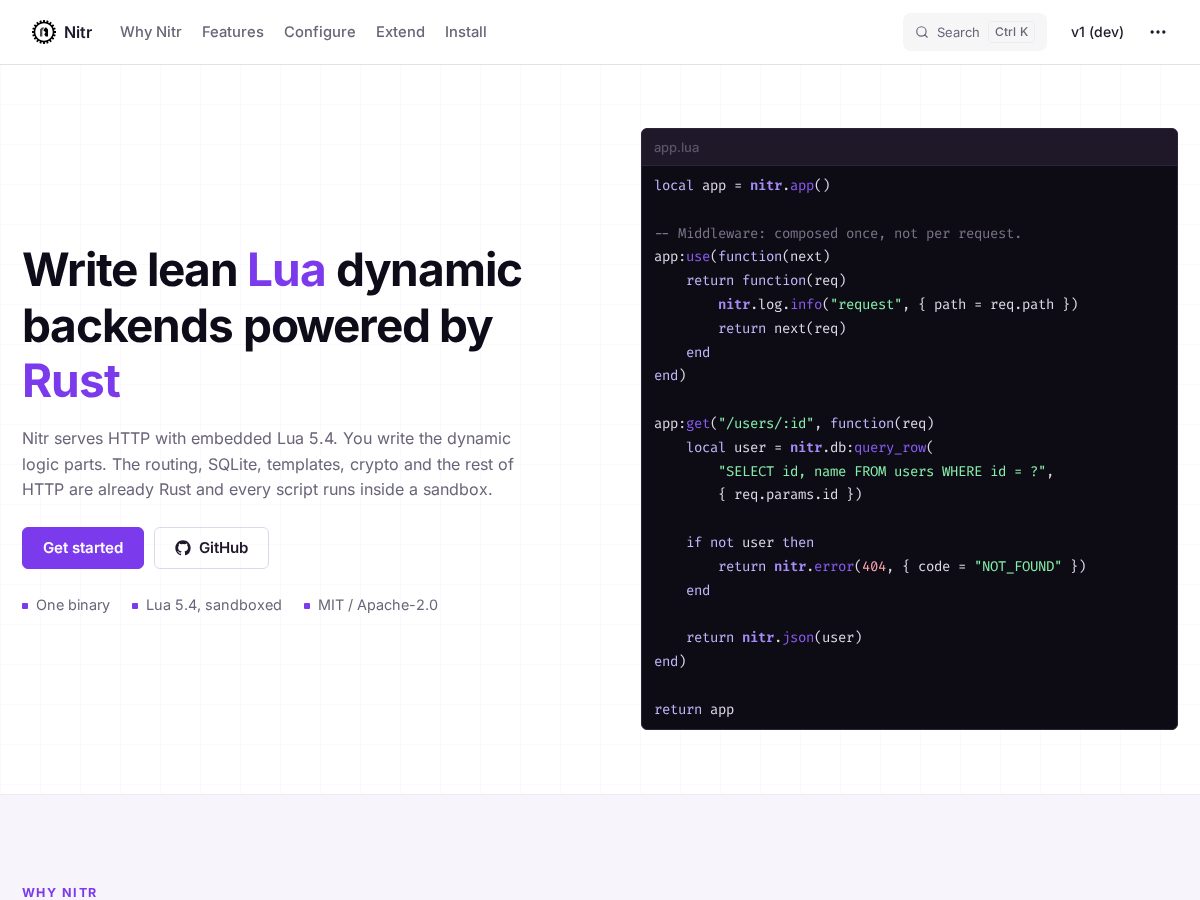
Task: Click the Ctrl K shortcut badge
Action: (x=1011, y=32)
